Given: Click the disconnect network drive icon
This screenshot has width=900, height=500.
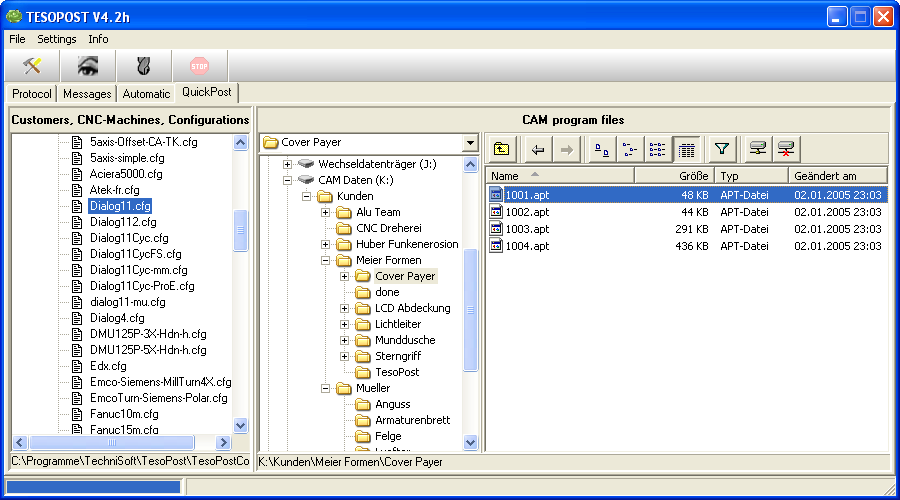Looking at the screenshot, I should tap(787, 149).
